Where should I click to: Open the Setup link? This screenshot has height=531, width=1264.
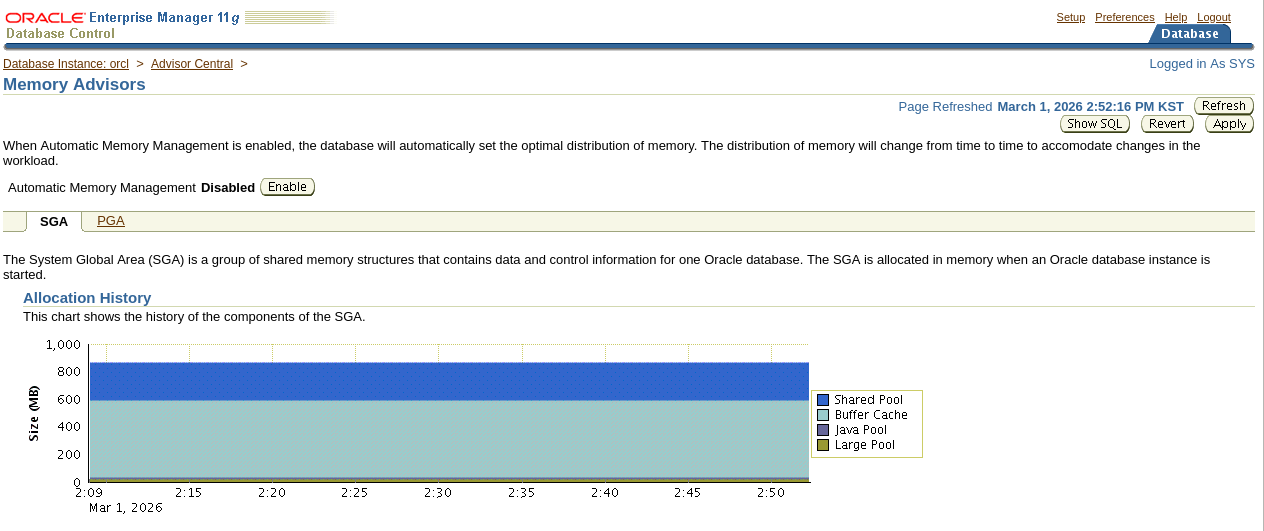click(x=1070, y=18)
